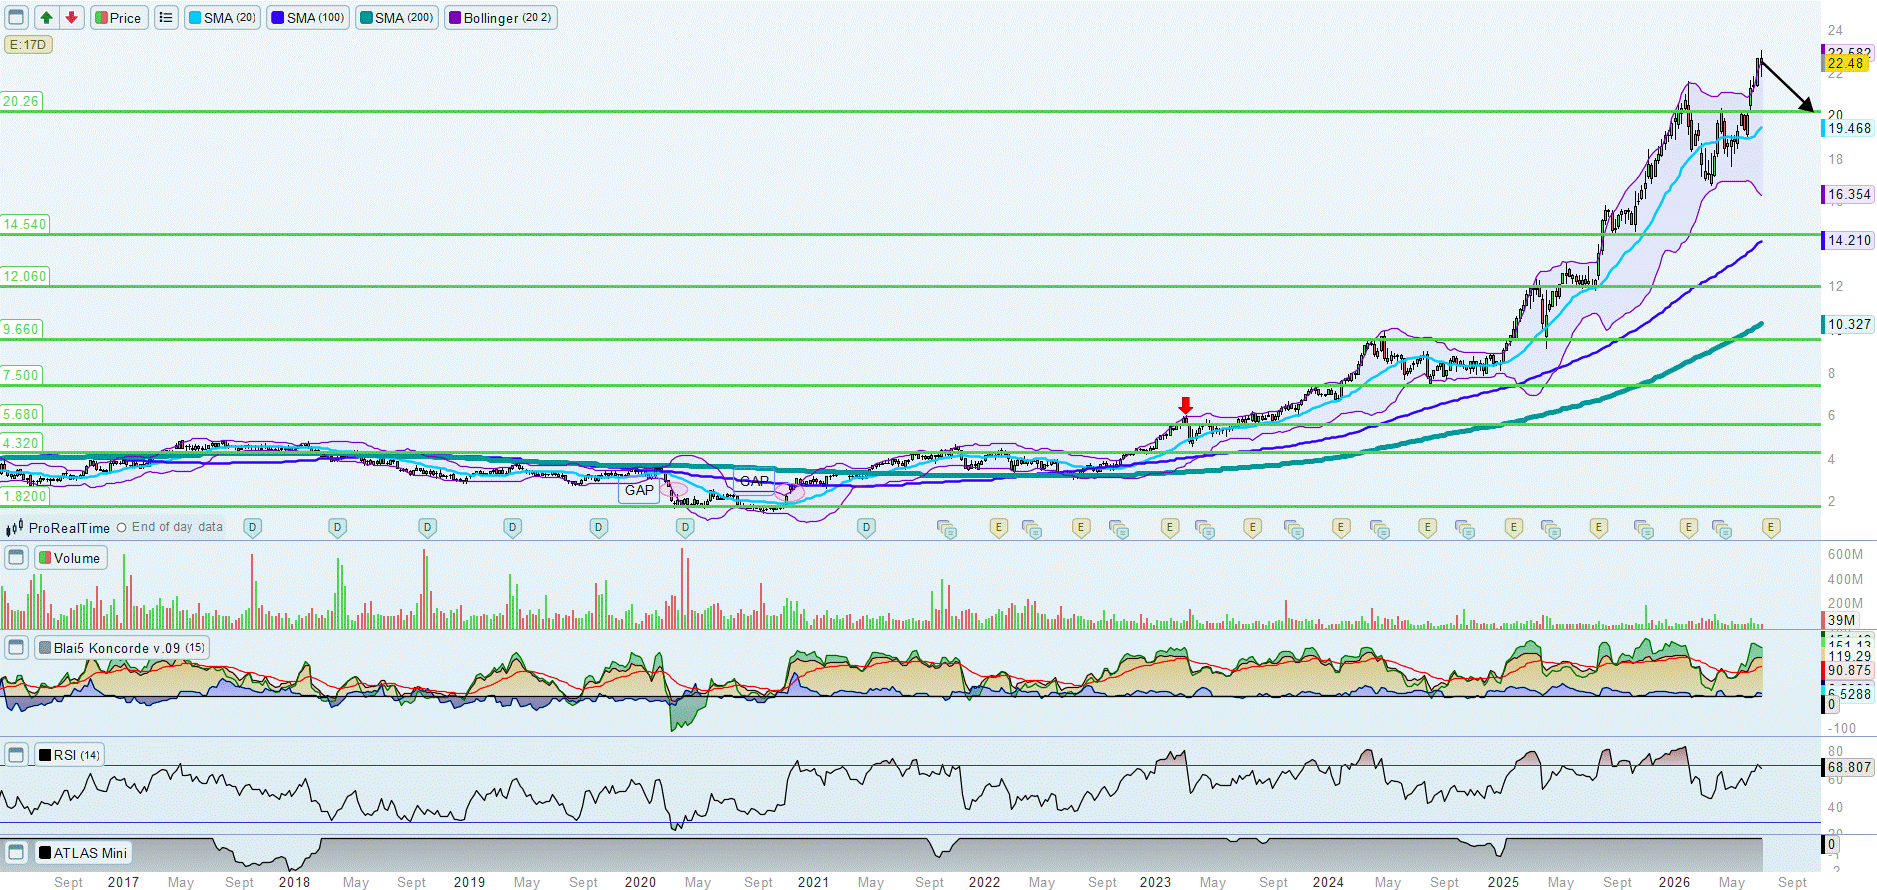Select the GAP annotation label near 2020
Screen dimensions: 1877x890
pyautogui.click(x=639, y=490)
